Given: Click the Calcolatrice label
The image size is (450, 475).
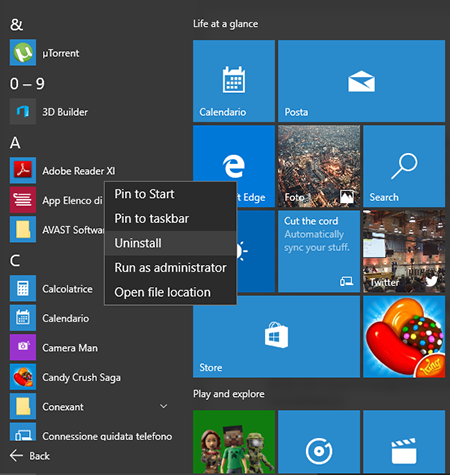Looking at the screenshot, I should coord(67,289).
